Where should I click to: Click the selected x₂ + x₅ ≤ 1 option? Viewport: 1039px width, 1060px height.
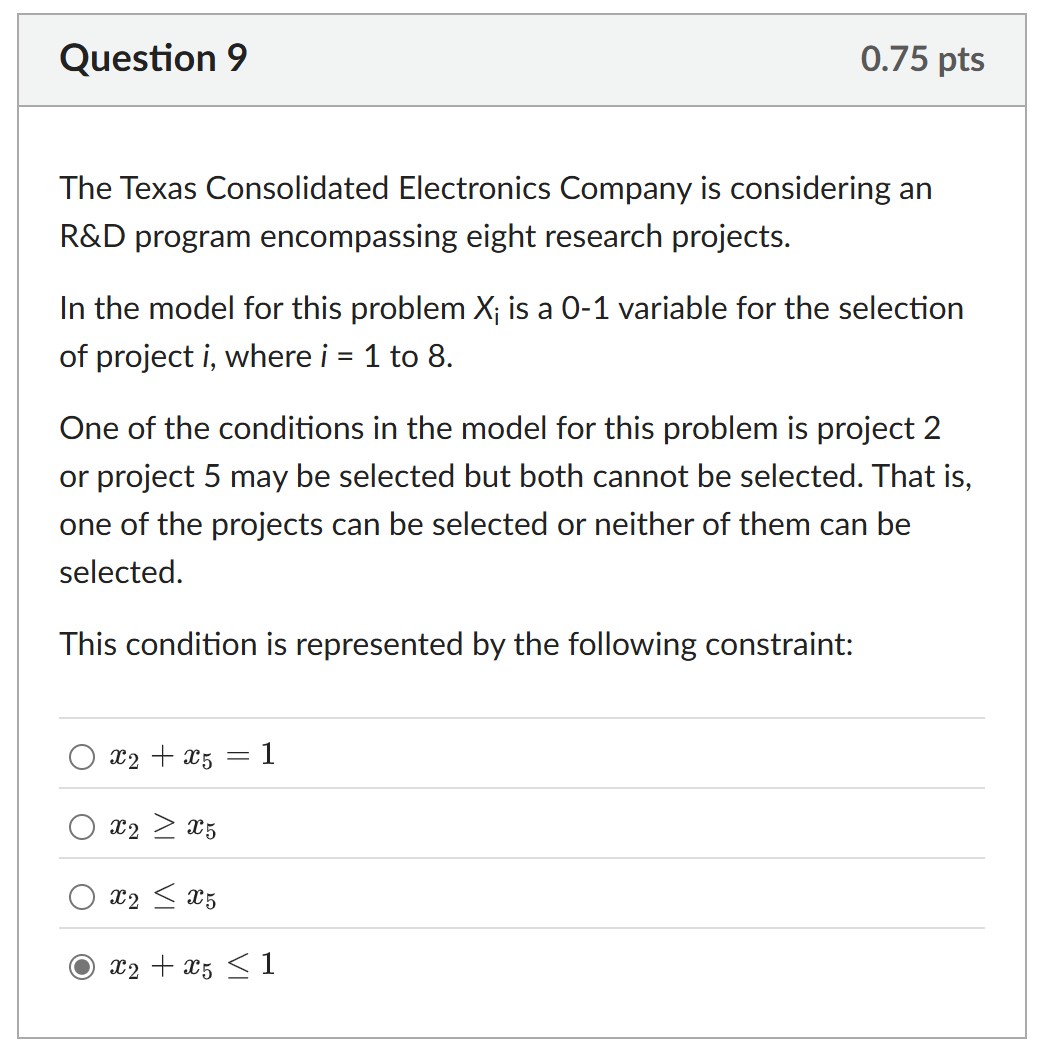pyautogui.click(x=82, y=968)
